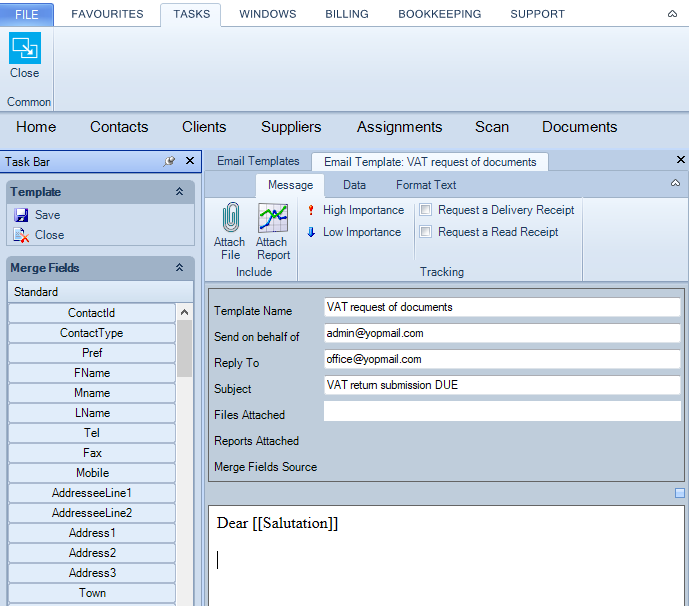Screen dimensions: 689x606
Task: Insert the AddresseeLine2 merge field
Action: [x=91, y=513]
